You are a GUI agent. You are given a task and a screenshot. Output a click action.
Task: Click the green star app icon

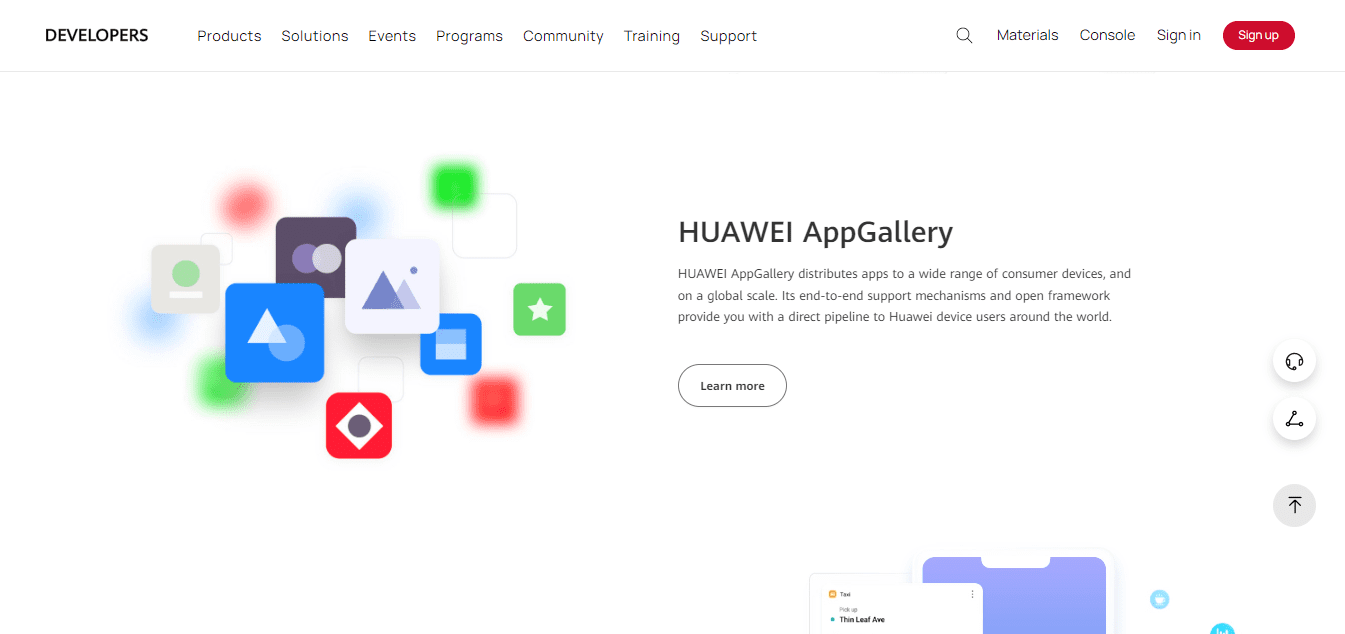click(x=540, y=309)
